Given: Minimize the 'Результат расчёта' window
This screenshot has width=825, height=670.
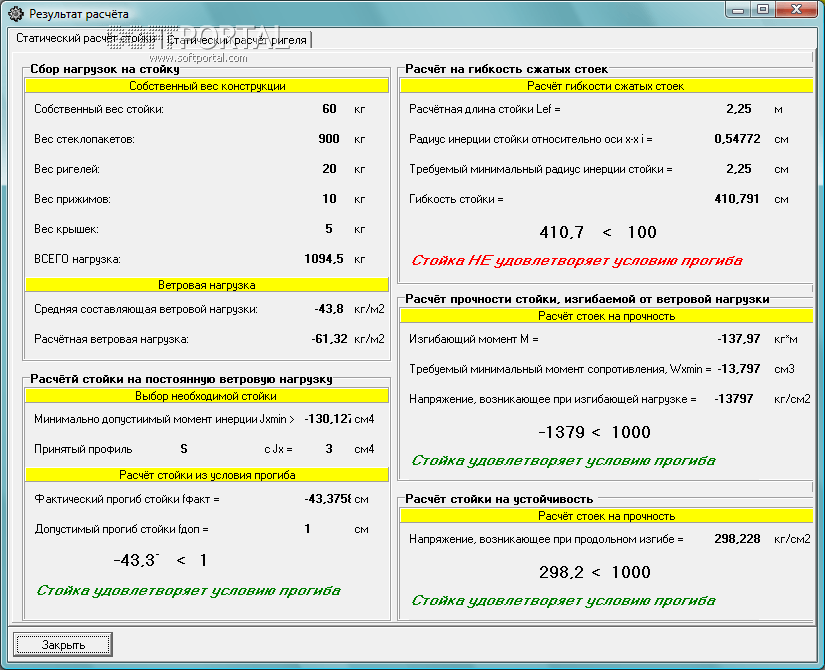Looking at the screenshot, I should (x=738, y=9).
